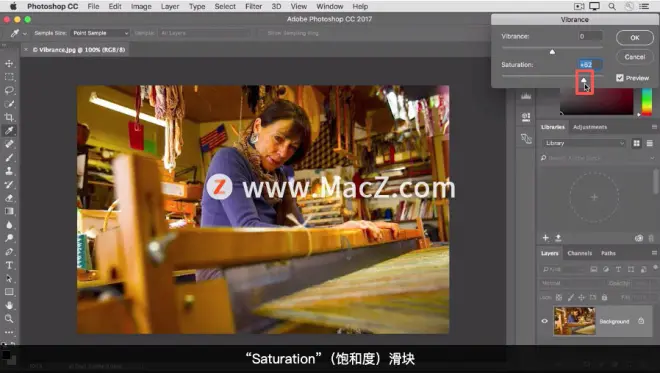Image resolution: width=660 pixels, height=373 pixels.
Task: Click the Vibrance slider handle
Action: [552, 52]
